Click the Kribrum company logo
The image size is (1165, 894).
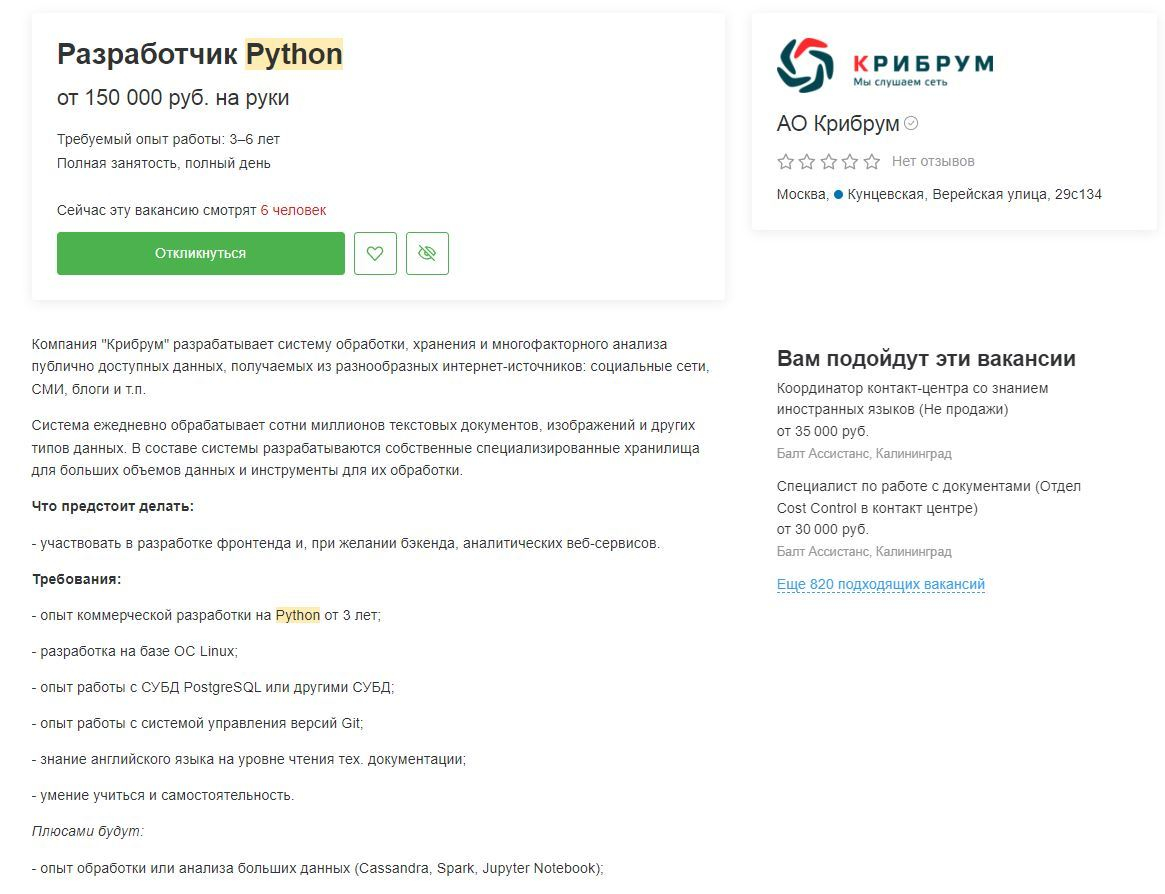885,65
